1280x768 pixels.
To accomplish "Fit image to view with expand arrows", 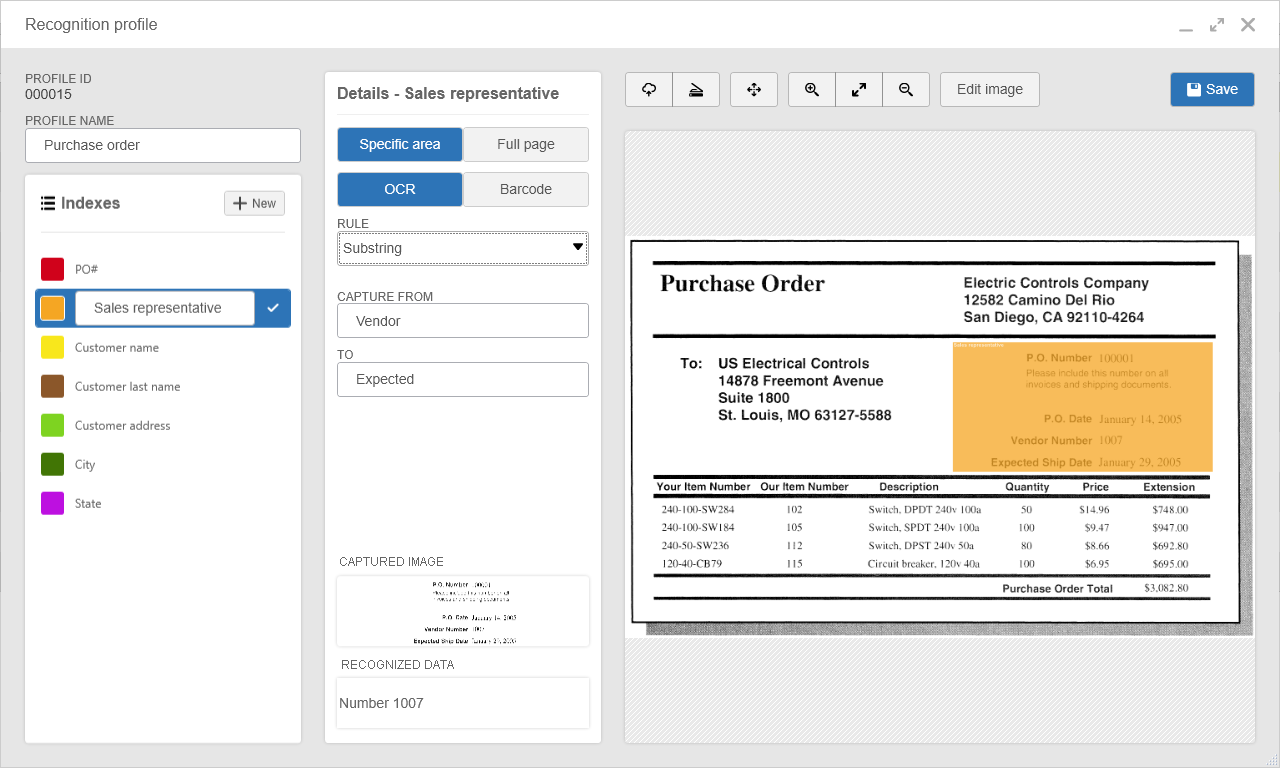I will tap(859, 89).
